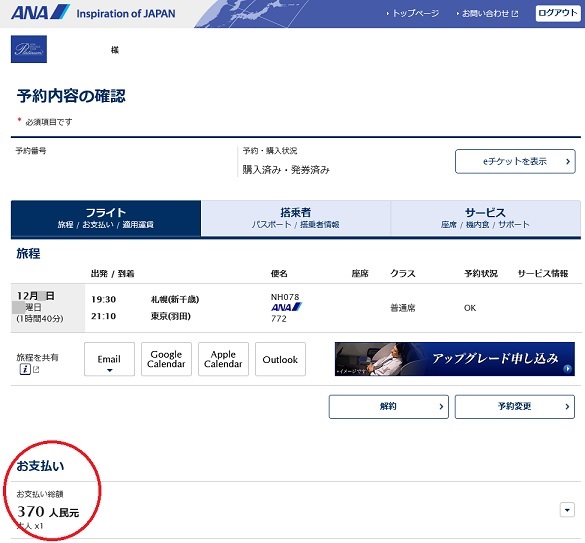Open the external link icon beside info icon
585x543 pixels.
tap(36, 369)
